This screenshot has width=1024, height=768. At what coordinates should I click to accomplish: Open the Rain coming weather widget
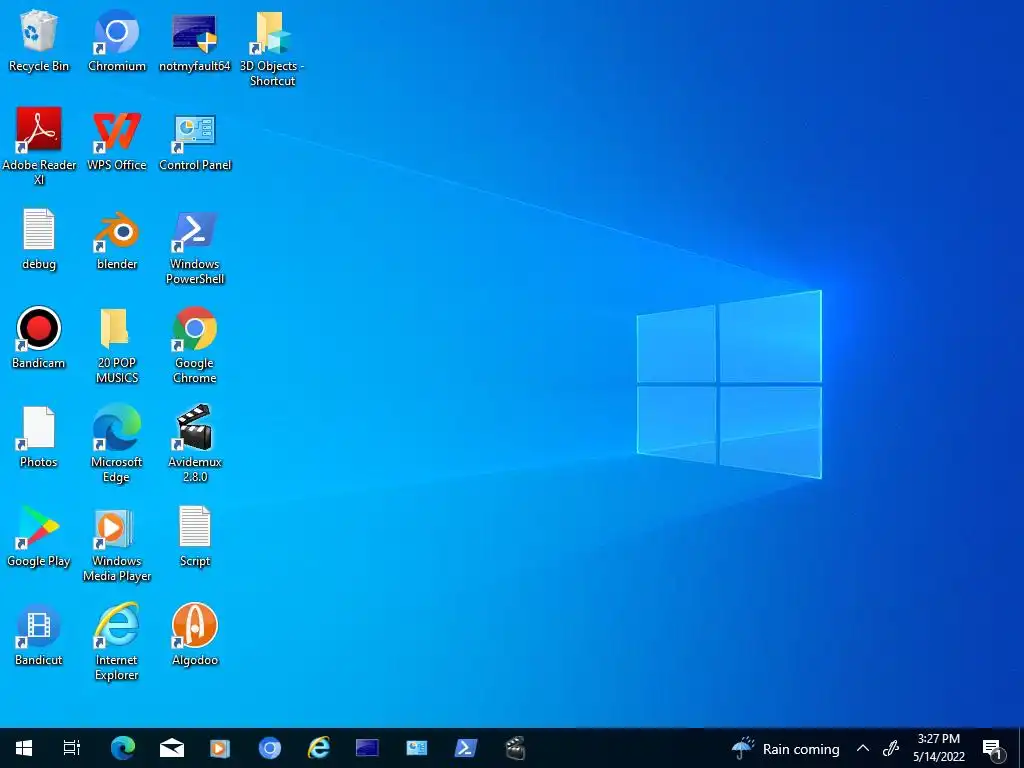785,748
